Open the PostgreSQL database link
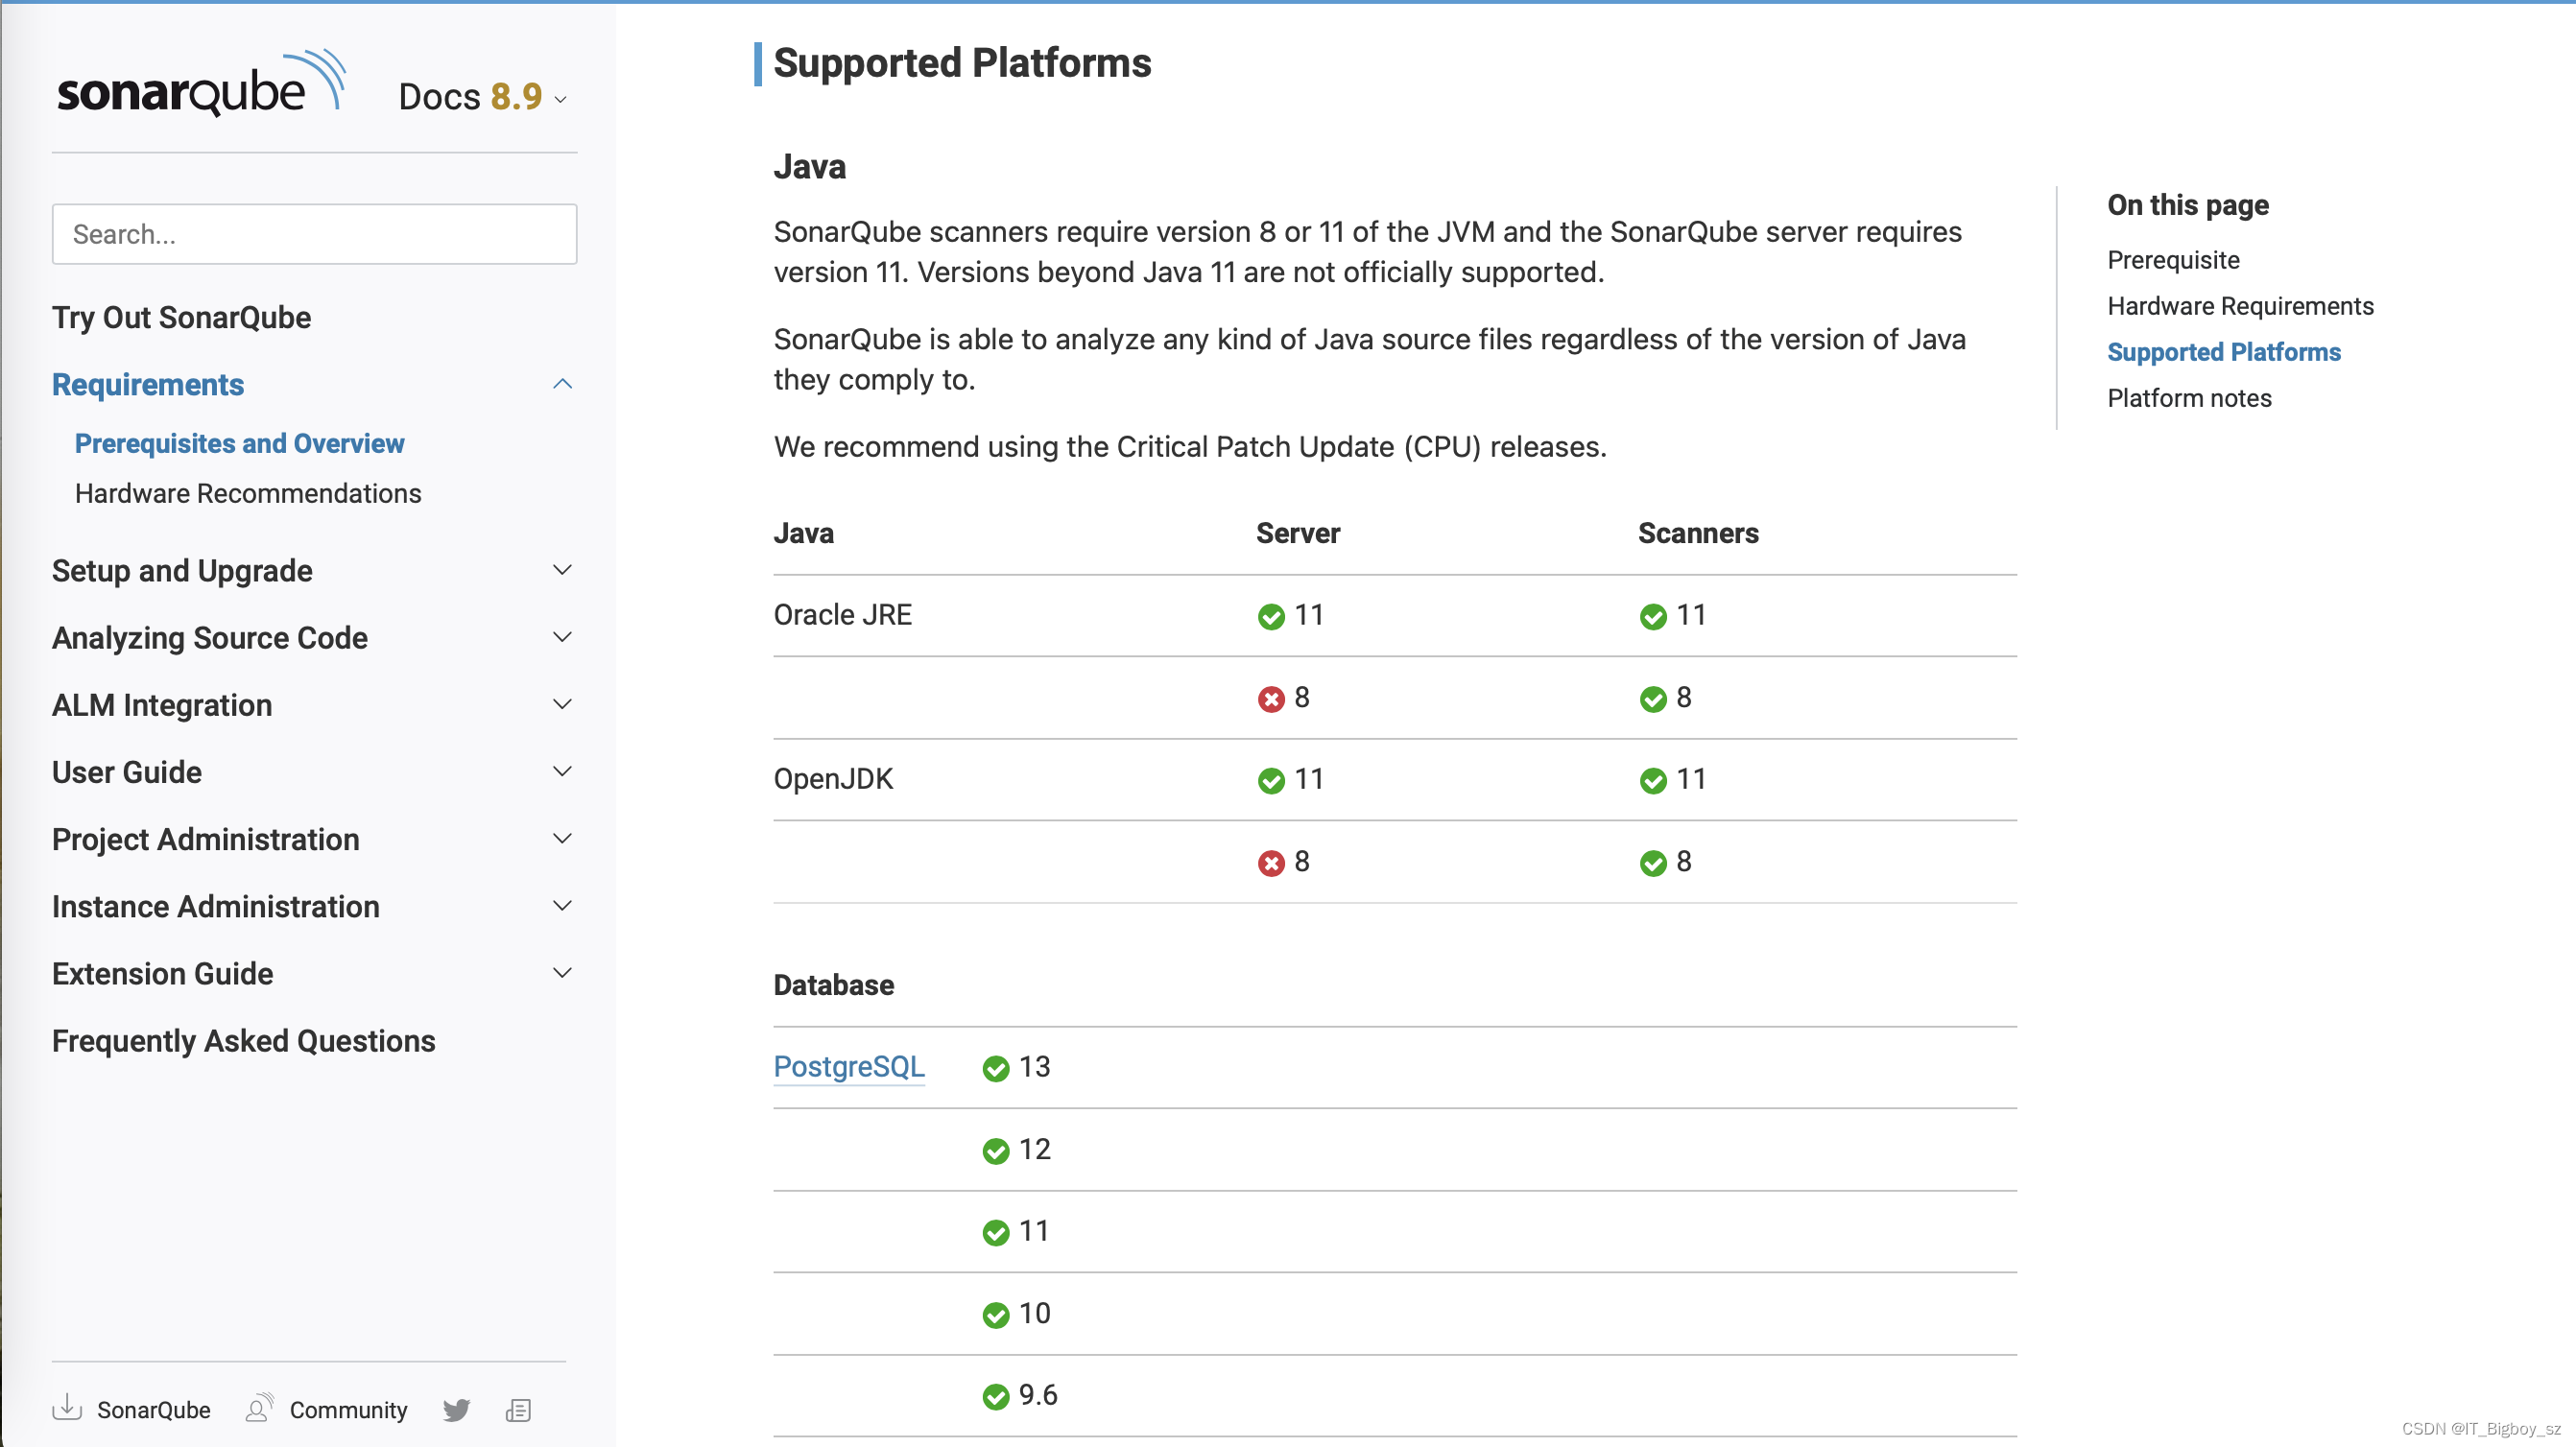This screenshot has width=2576, height=1447. pyautogui.click(x=849, y=1066)
